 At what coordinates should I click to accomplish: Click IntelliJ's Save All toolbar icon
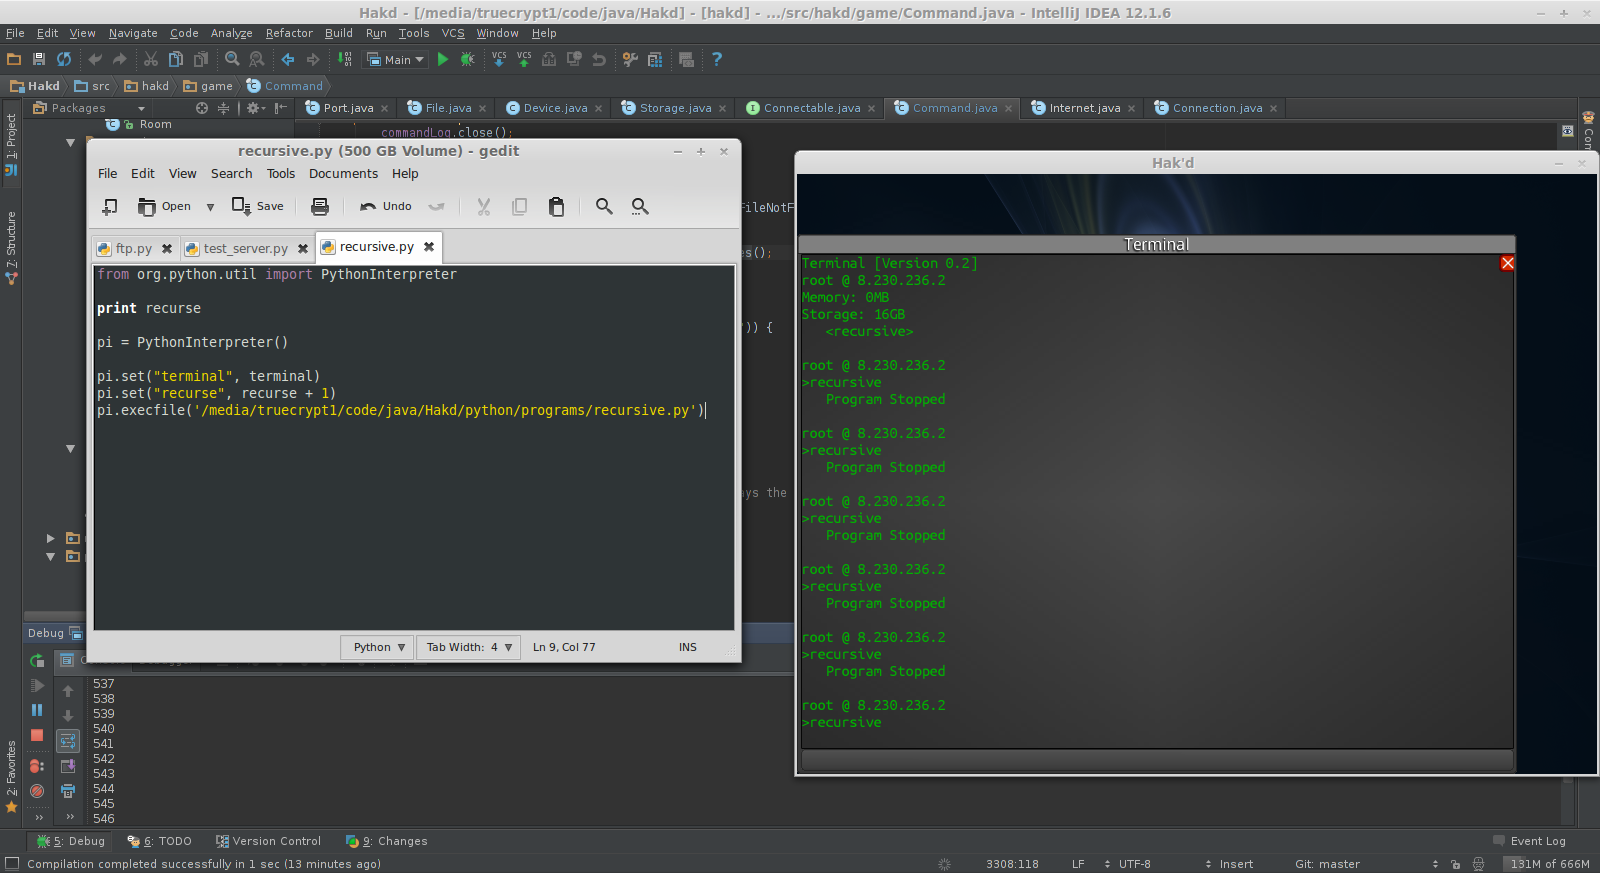[39, 60]
